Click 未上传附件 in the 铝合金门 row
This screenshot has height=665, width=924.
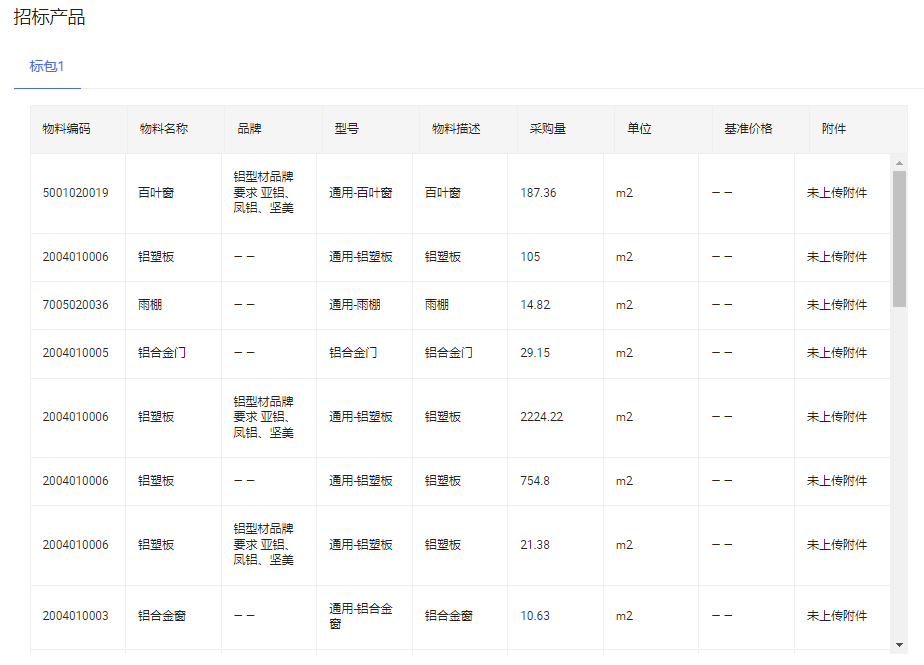coord(837,353)
